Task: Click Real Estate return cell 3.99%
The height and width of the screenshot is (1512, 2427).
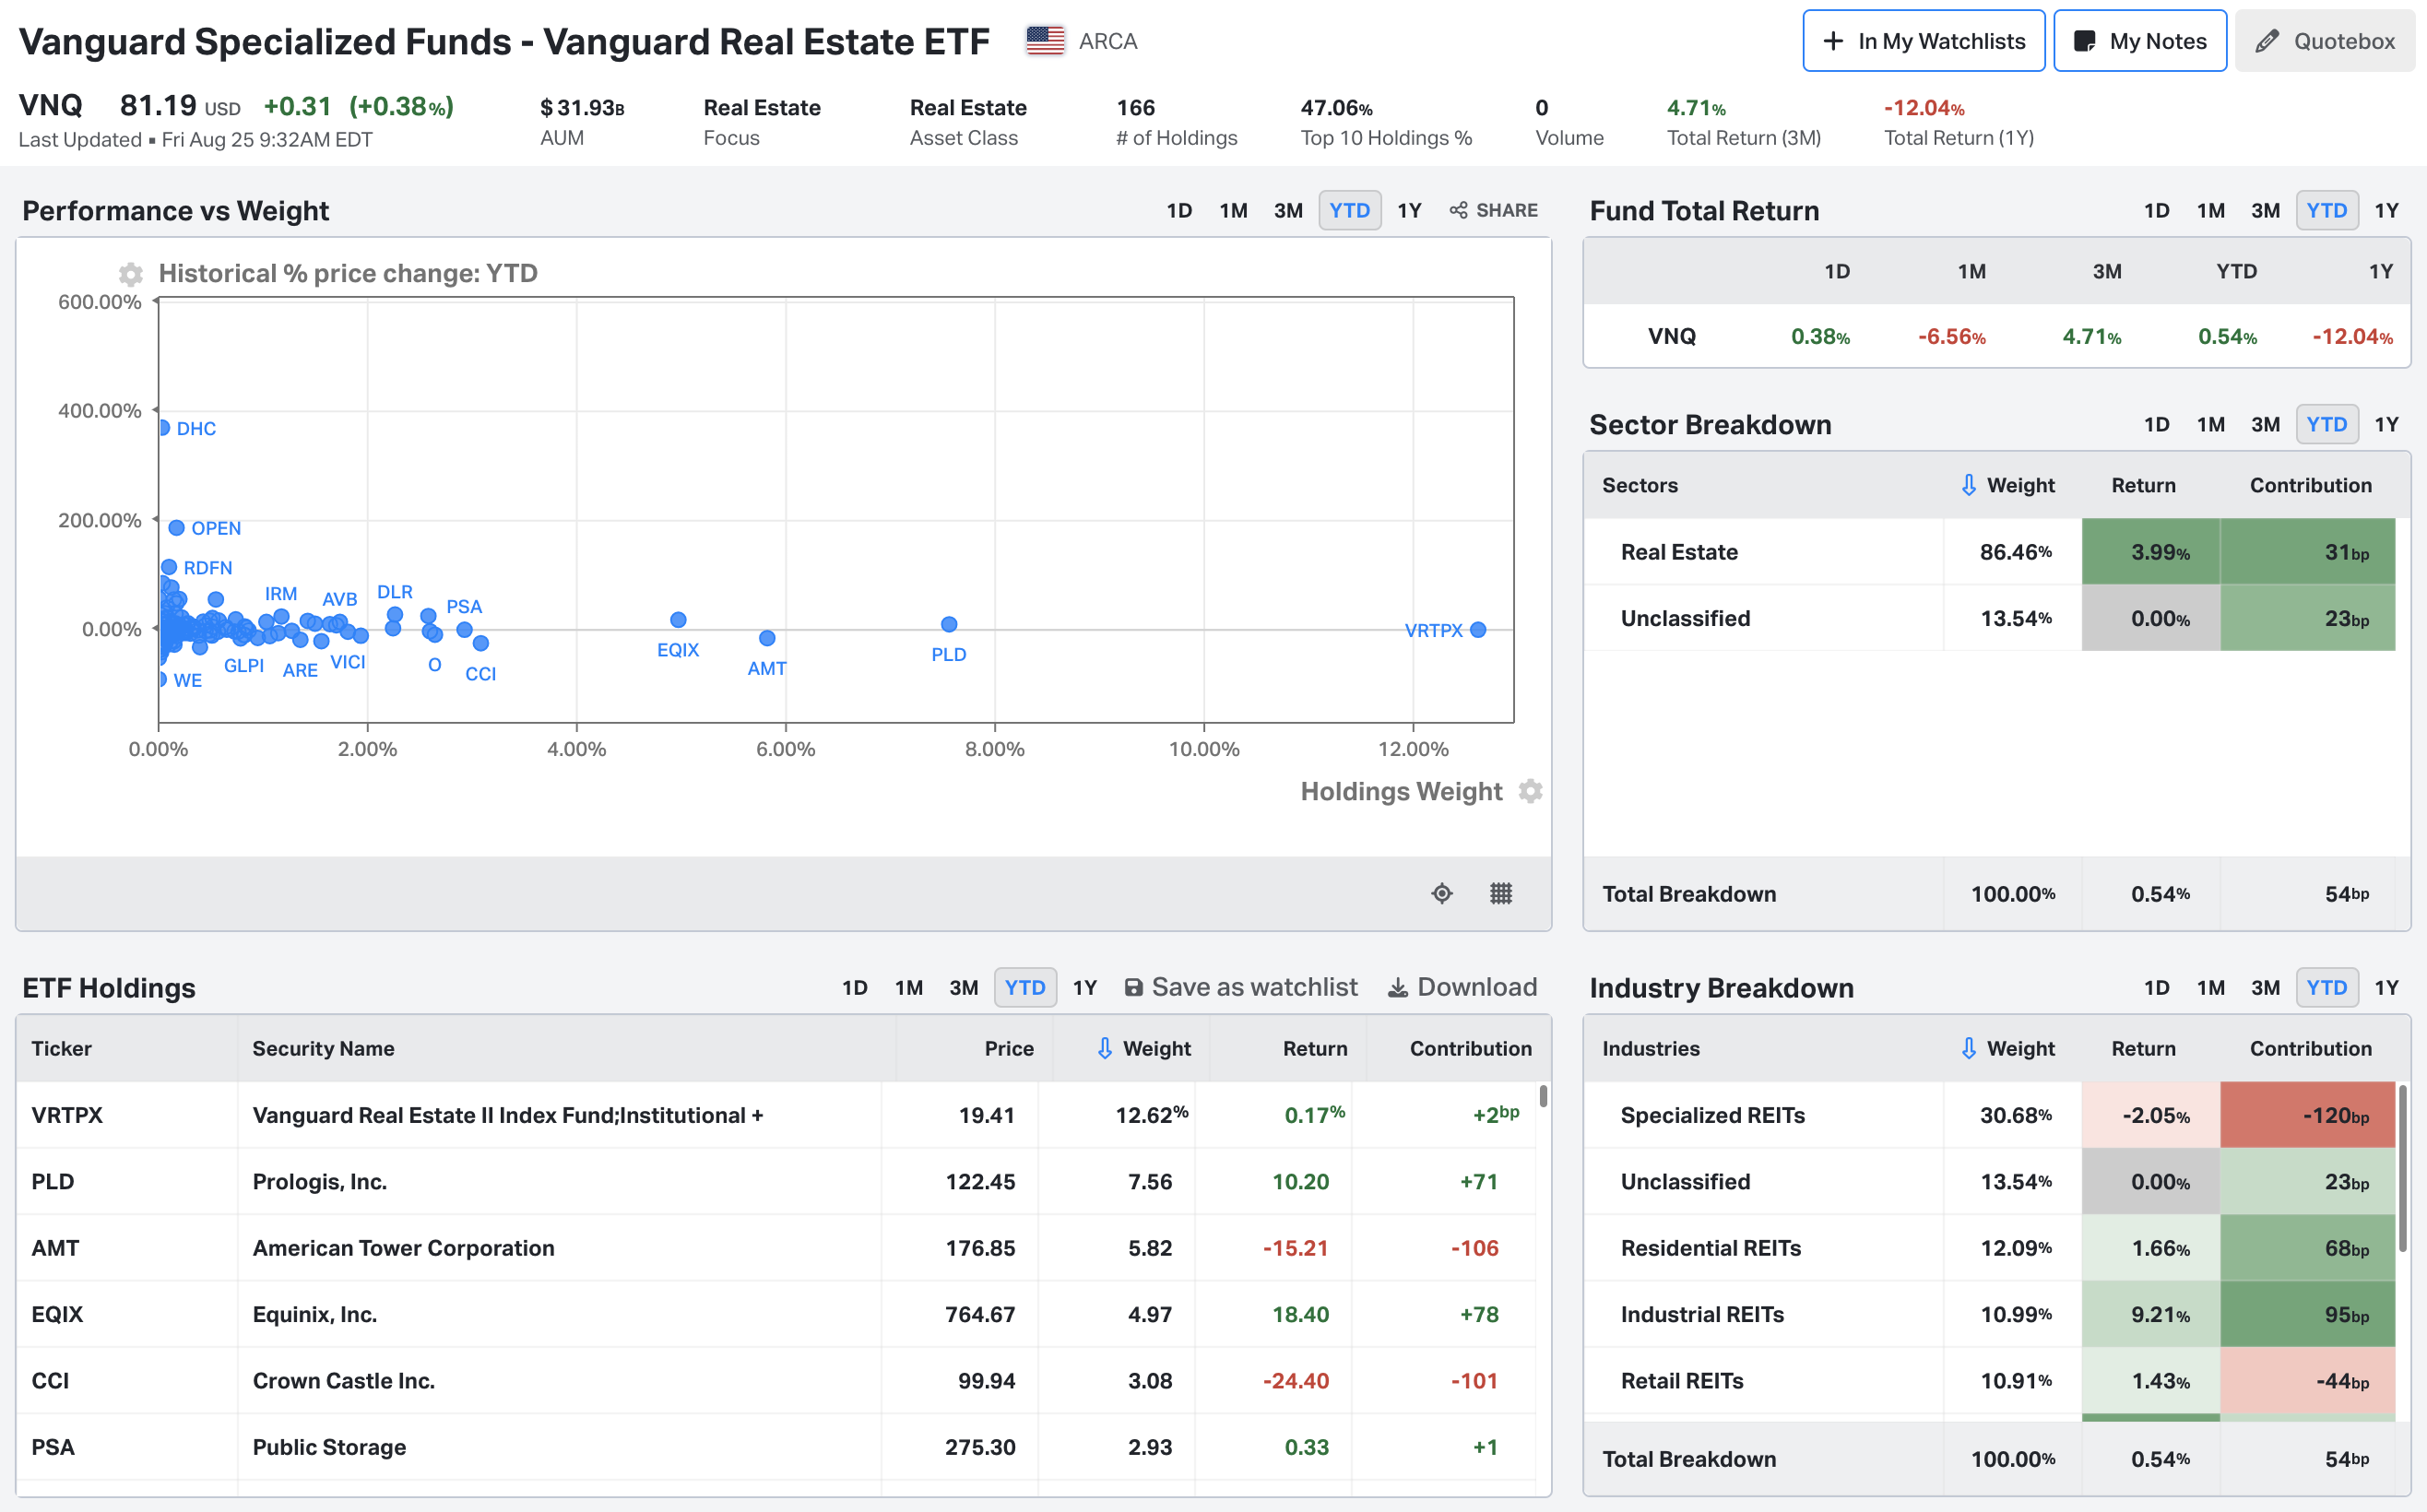Action: pos(2151,552)
